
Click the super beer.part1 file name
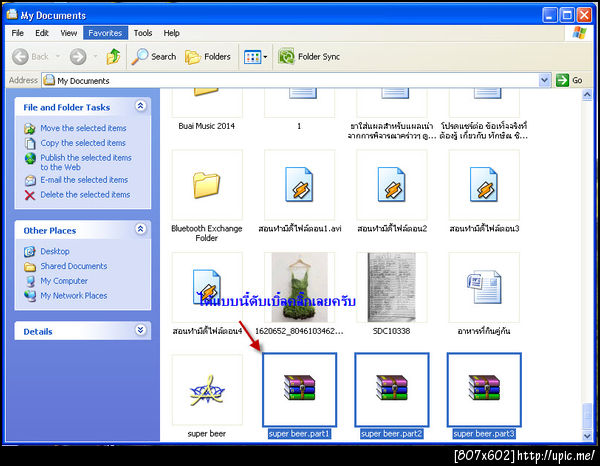point(299,434)
